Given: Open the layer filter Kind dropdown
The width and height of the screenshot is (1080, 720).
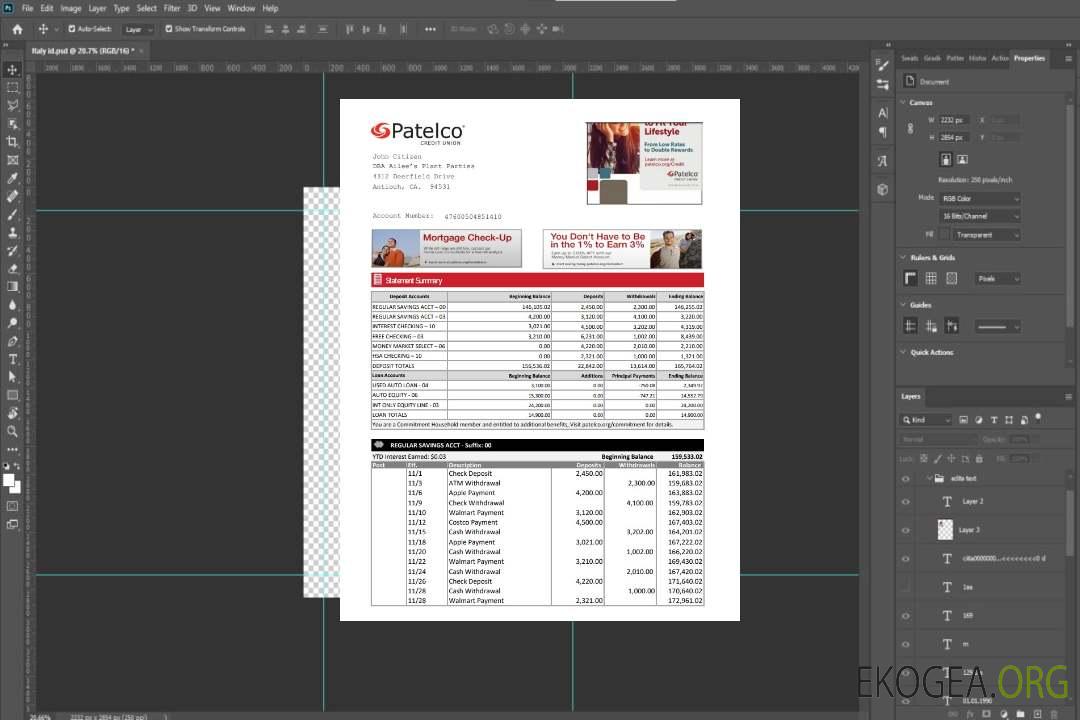Looking at the screenshot, I should coord(926,420).
